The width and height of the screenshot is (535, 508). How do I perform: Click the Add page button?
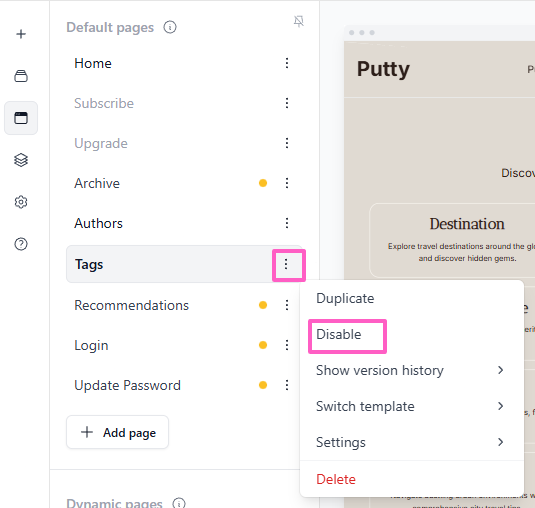[x=117, y=432]
